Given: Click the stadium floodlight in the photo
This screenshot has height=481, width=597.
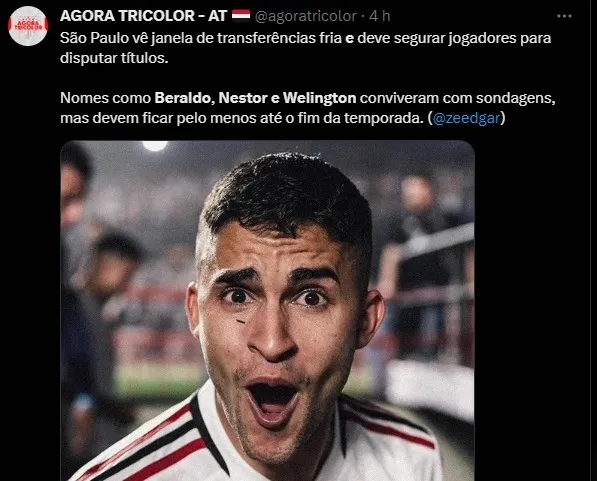Looking at the screenshot, I should pyautogui.click(x=155, y=145).
